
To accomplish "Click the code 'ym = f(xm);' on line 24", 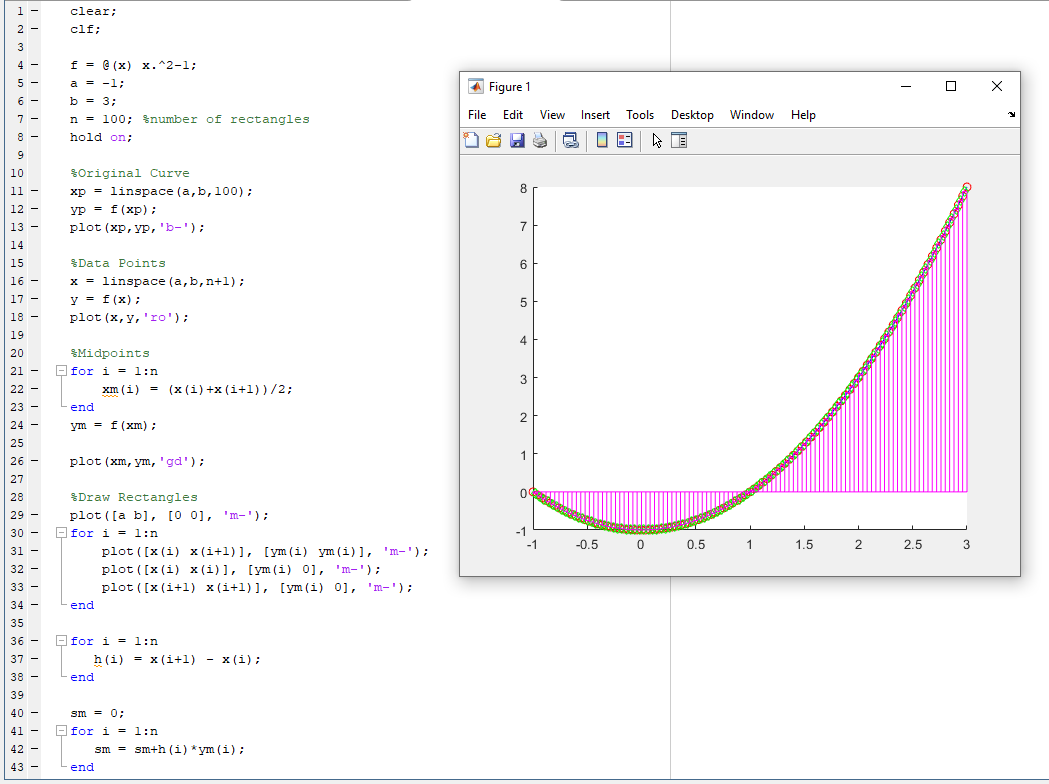I will (x=113, y=425).
